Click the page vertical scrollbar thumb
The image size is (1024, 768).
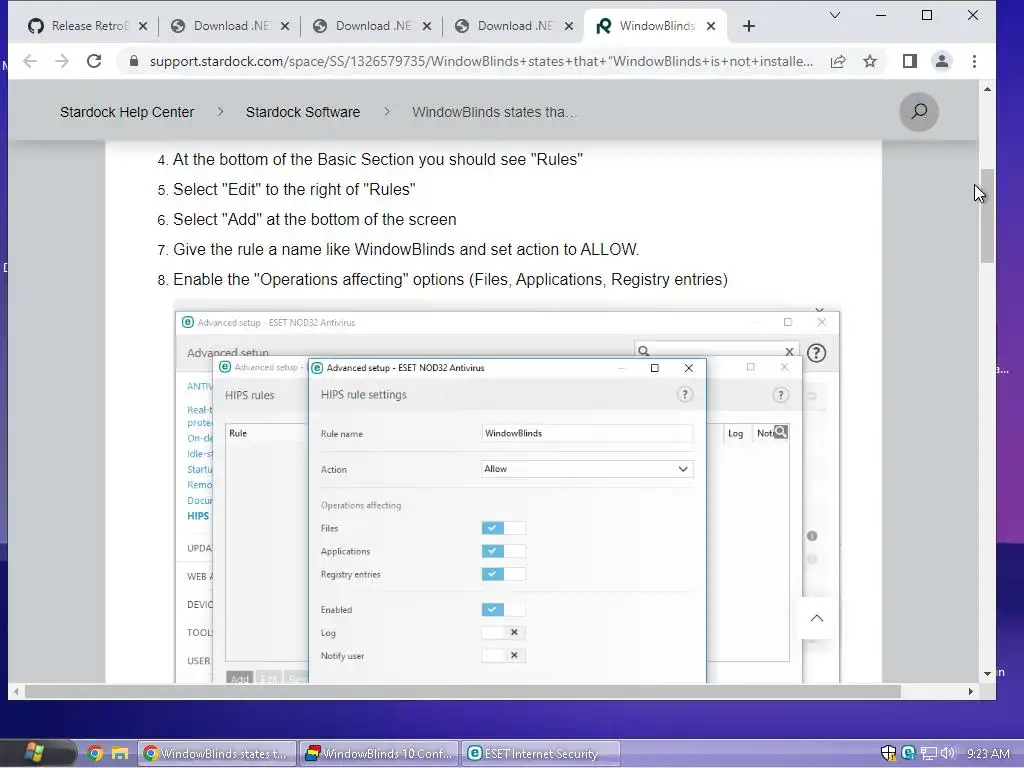(987, 216)
